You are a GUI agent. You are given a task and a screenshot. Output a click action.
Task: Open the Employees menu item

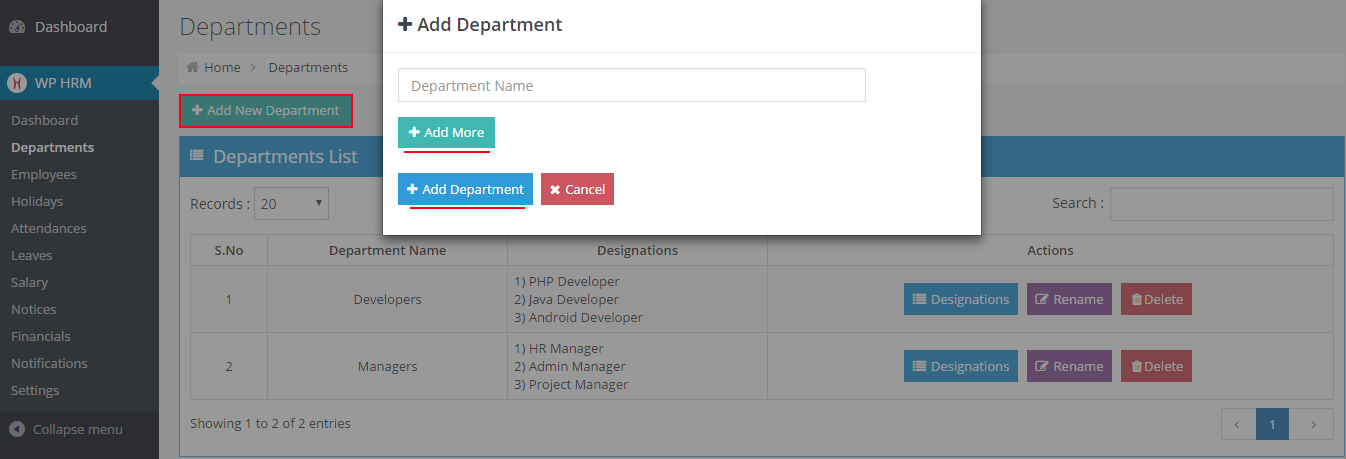point(44,174)
